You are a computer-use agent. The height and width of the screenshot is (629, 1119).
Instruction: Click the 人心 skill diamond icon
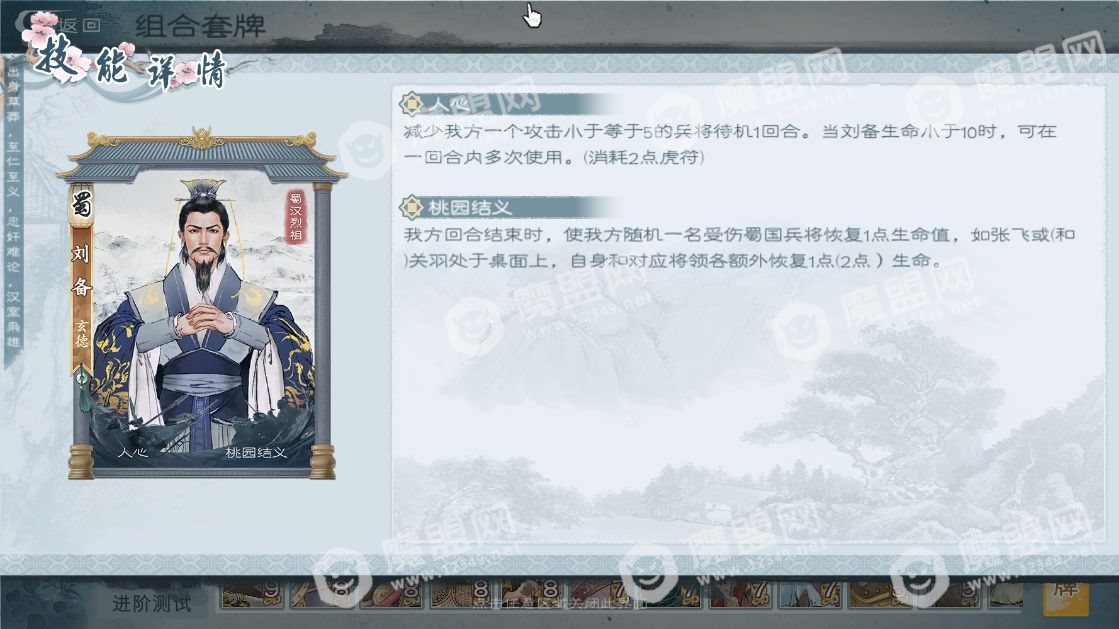411,104
